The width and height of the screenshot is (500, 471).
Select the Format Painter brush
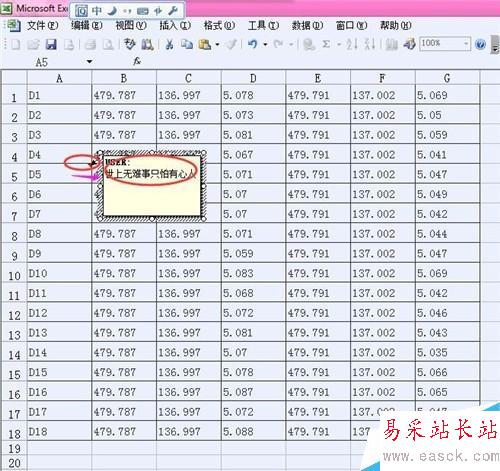[x=232, y=44]
